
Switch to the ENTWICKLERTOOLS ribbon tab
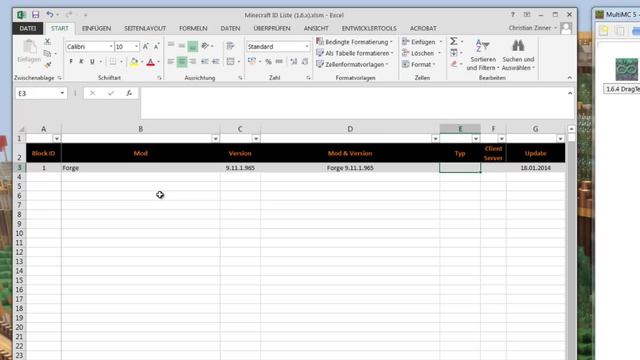[369, 28]
